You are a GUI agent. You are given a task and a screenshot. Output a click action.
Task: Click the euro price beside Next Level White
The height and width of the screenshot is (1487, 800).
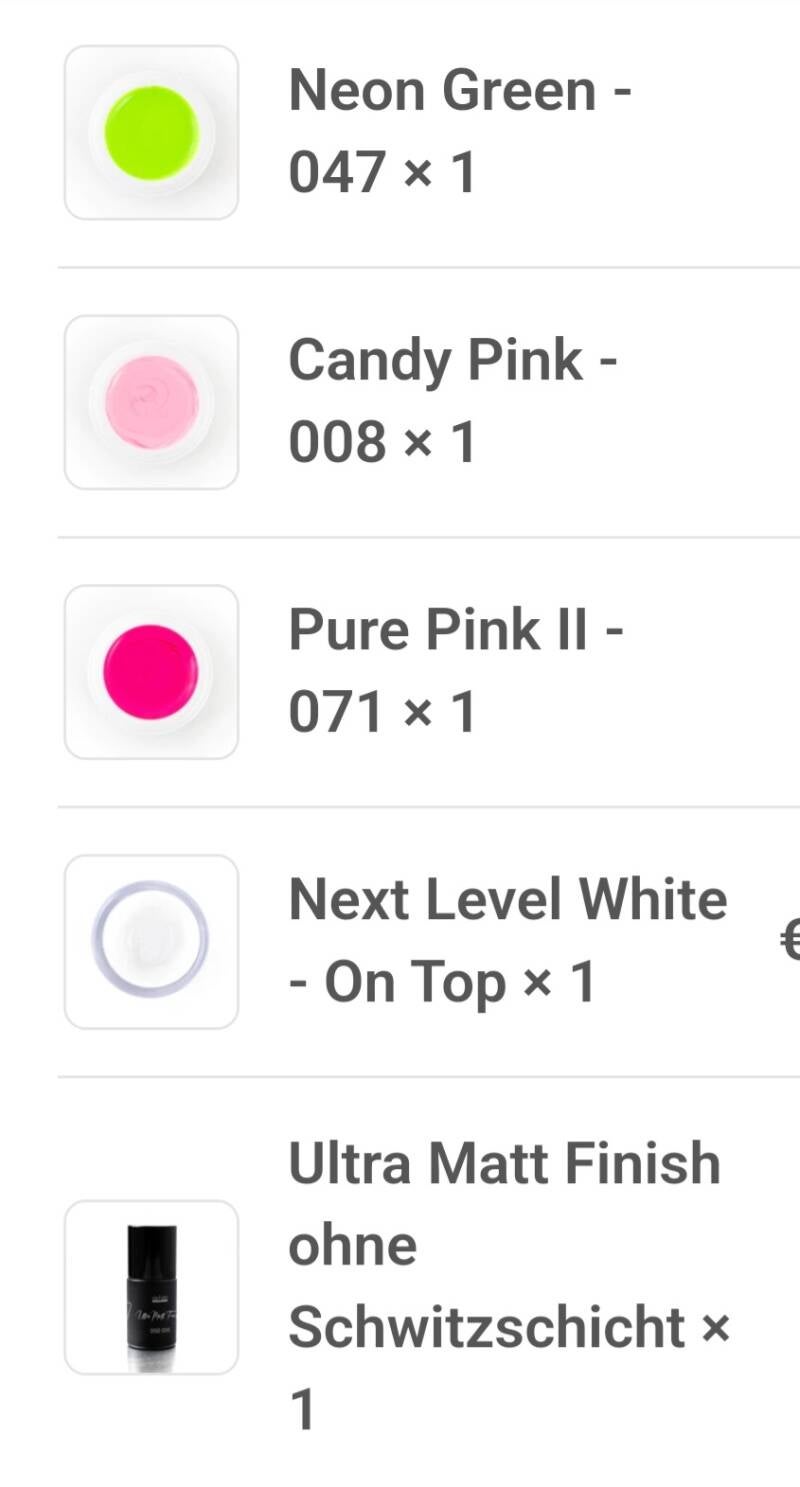[x=790, y=941]
